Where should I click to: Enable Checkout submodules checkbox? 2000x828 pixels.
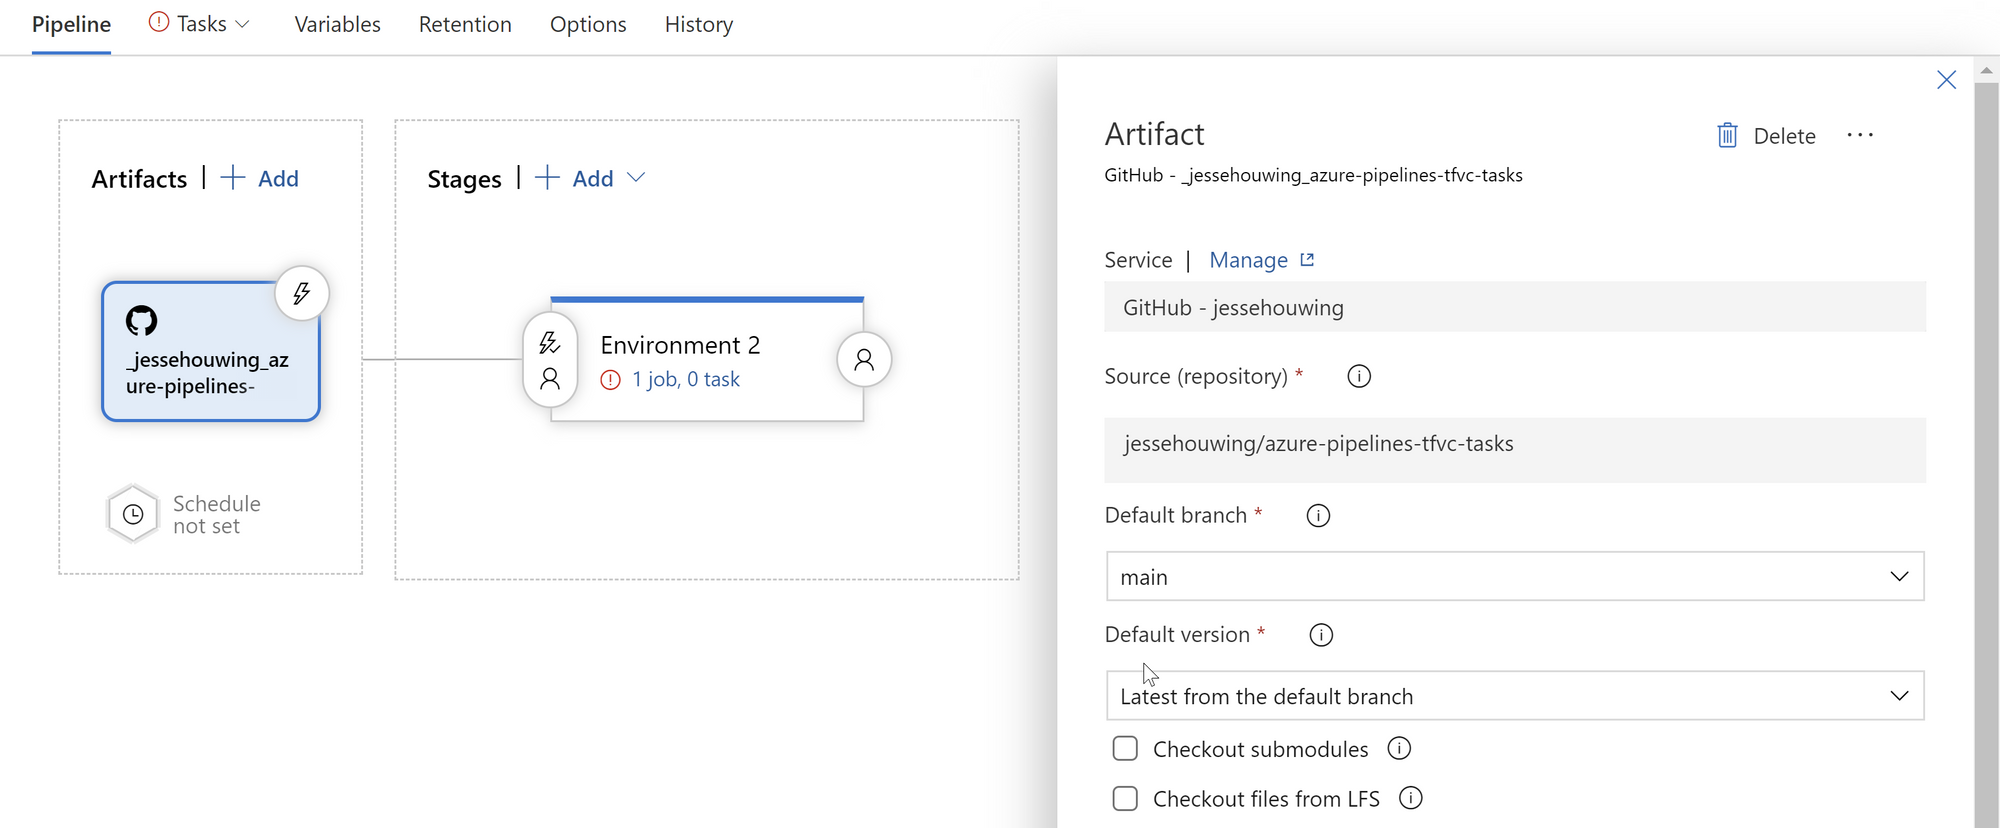(x=1125, y=749)
